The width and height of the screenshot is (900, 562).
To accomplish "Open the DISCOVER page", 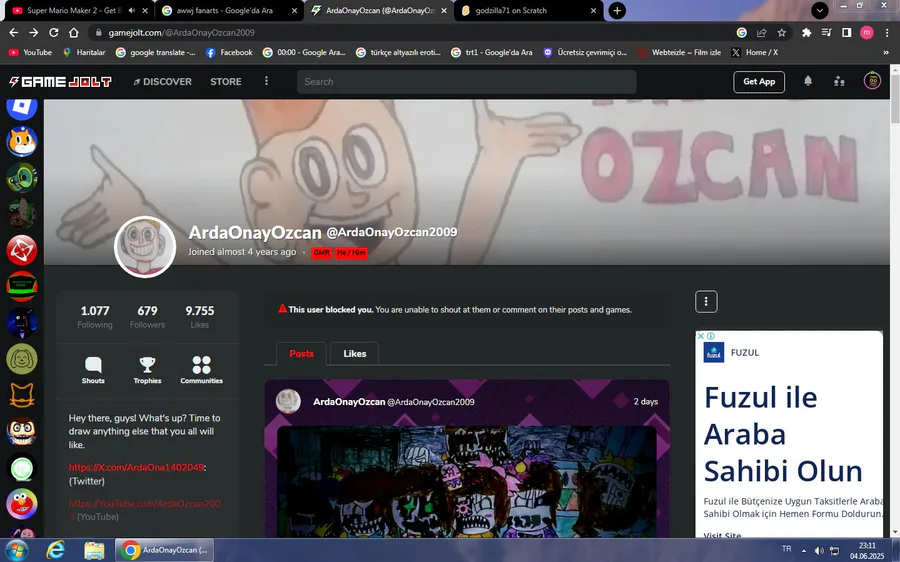I will [162, 82].
